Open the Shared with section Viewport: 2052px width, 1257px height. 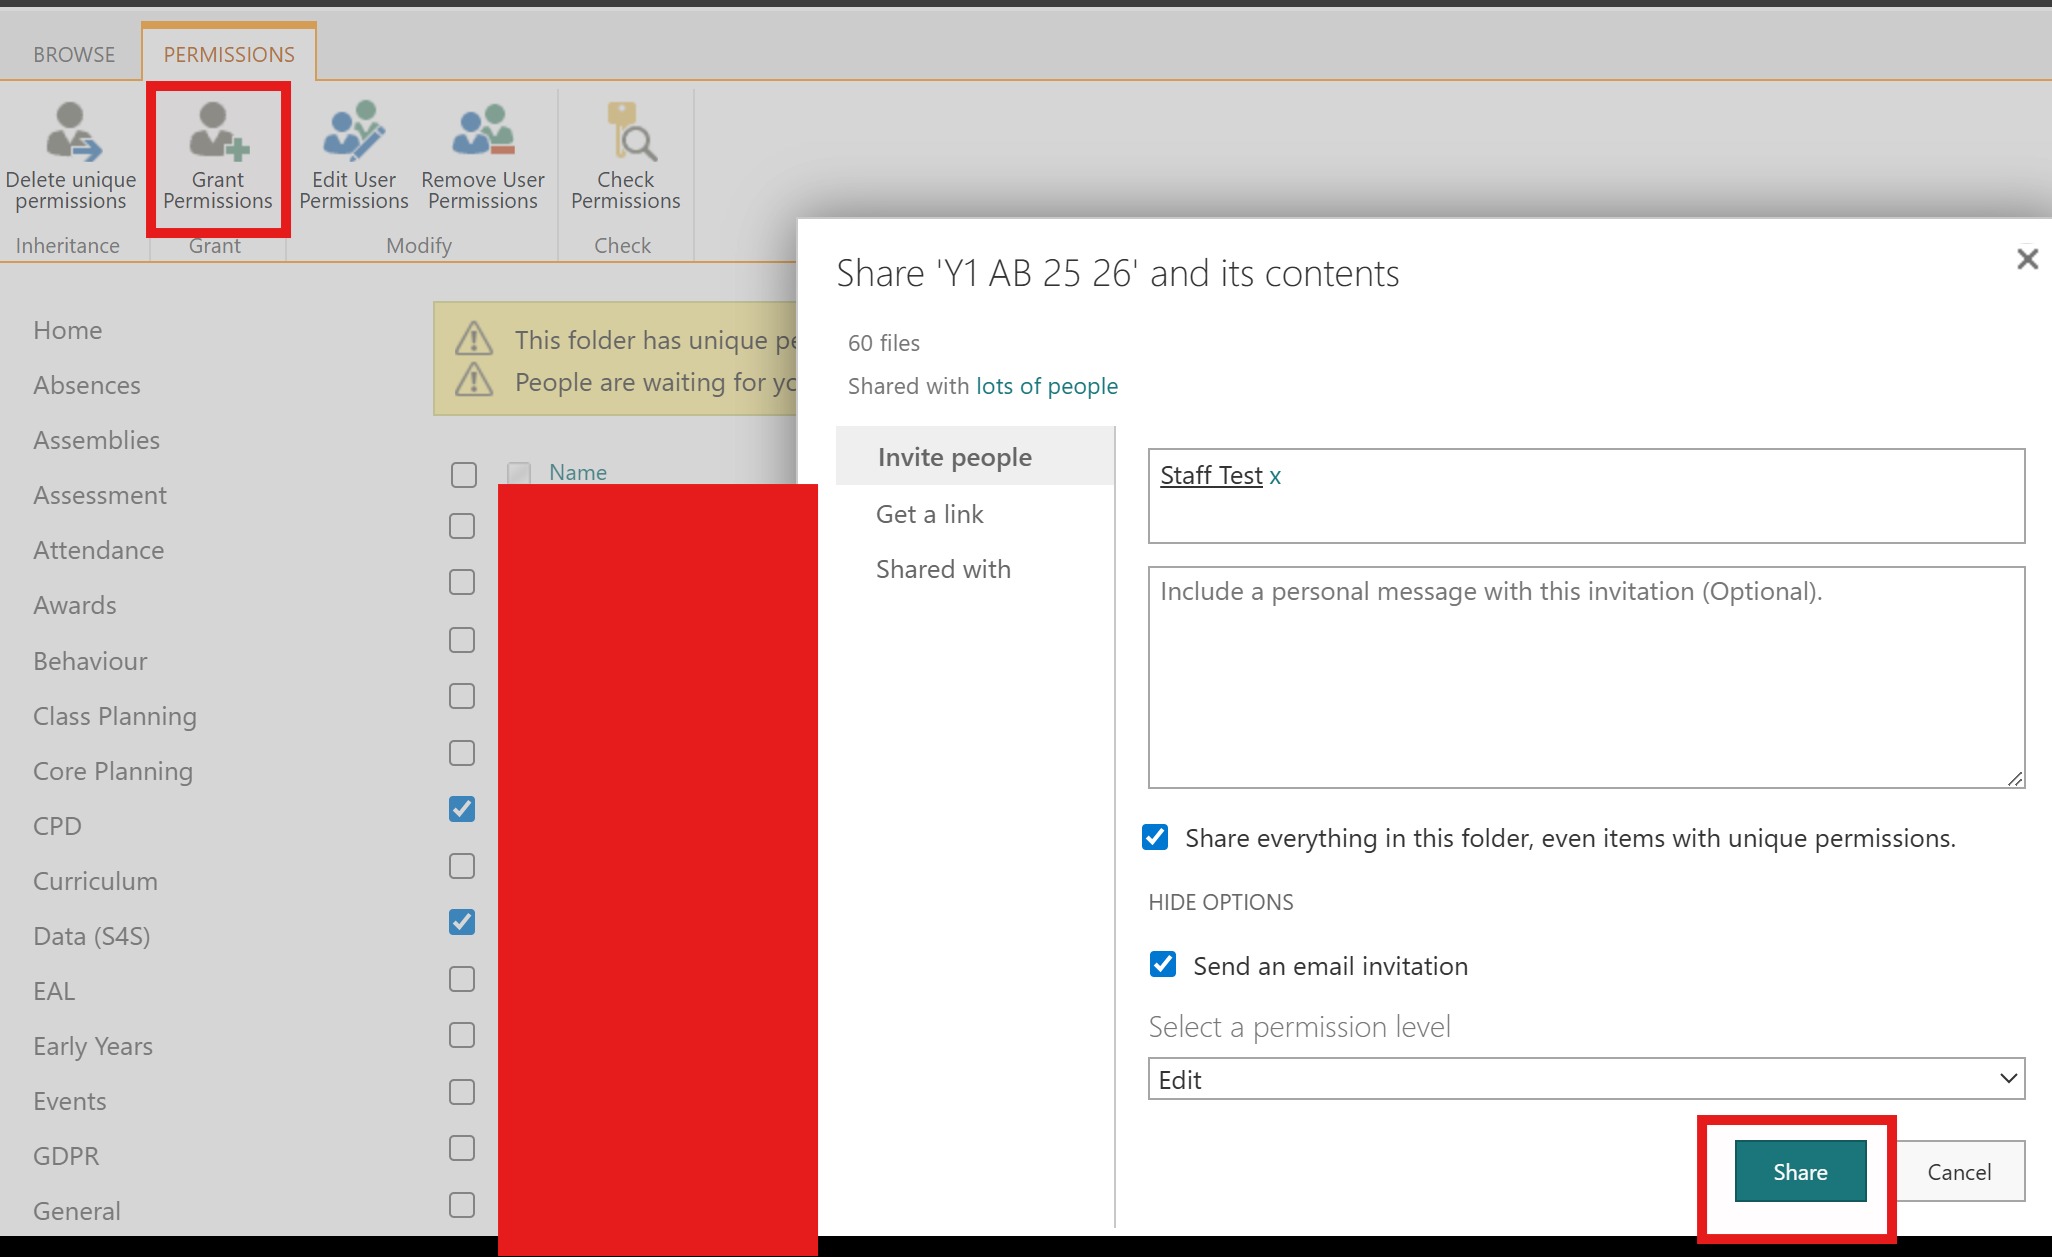click(x=943, y=569)
